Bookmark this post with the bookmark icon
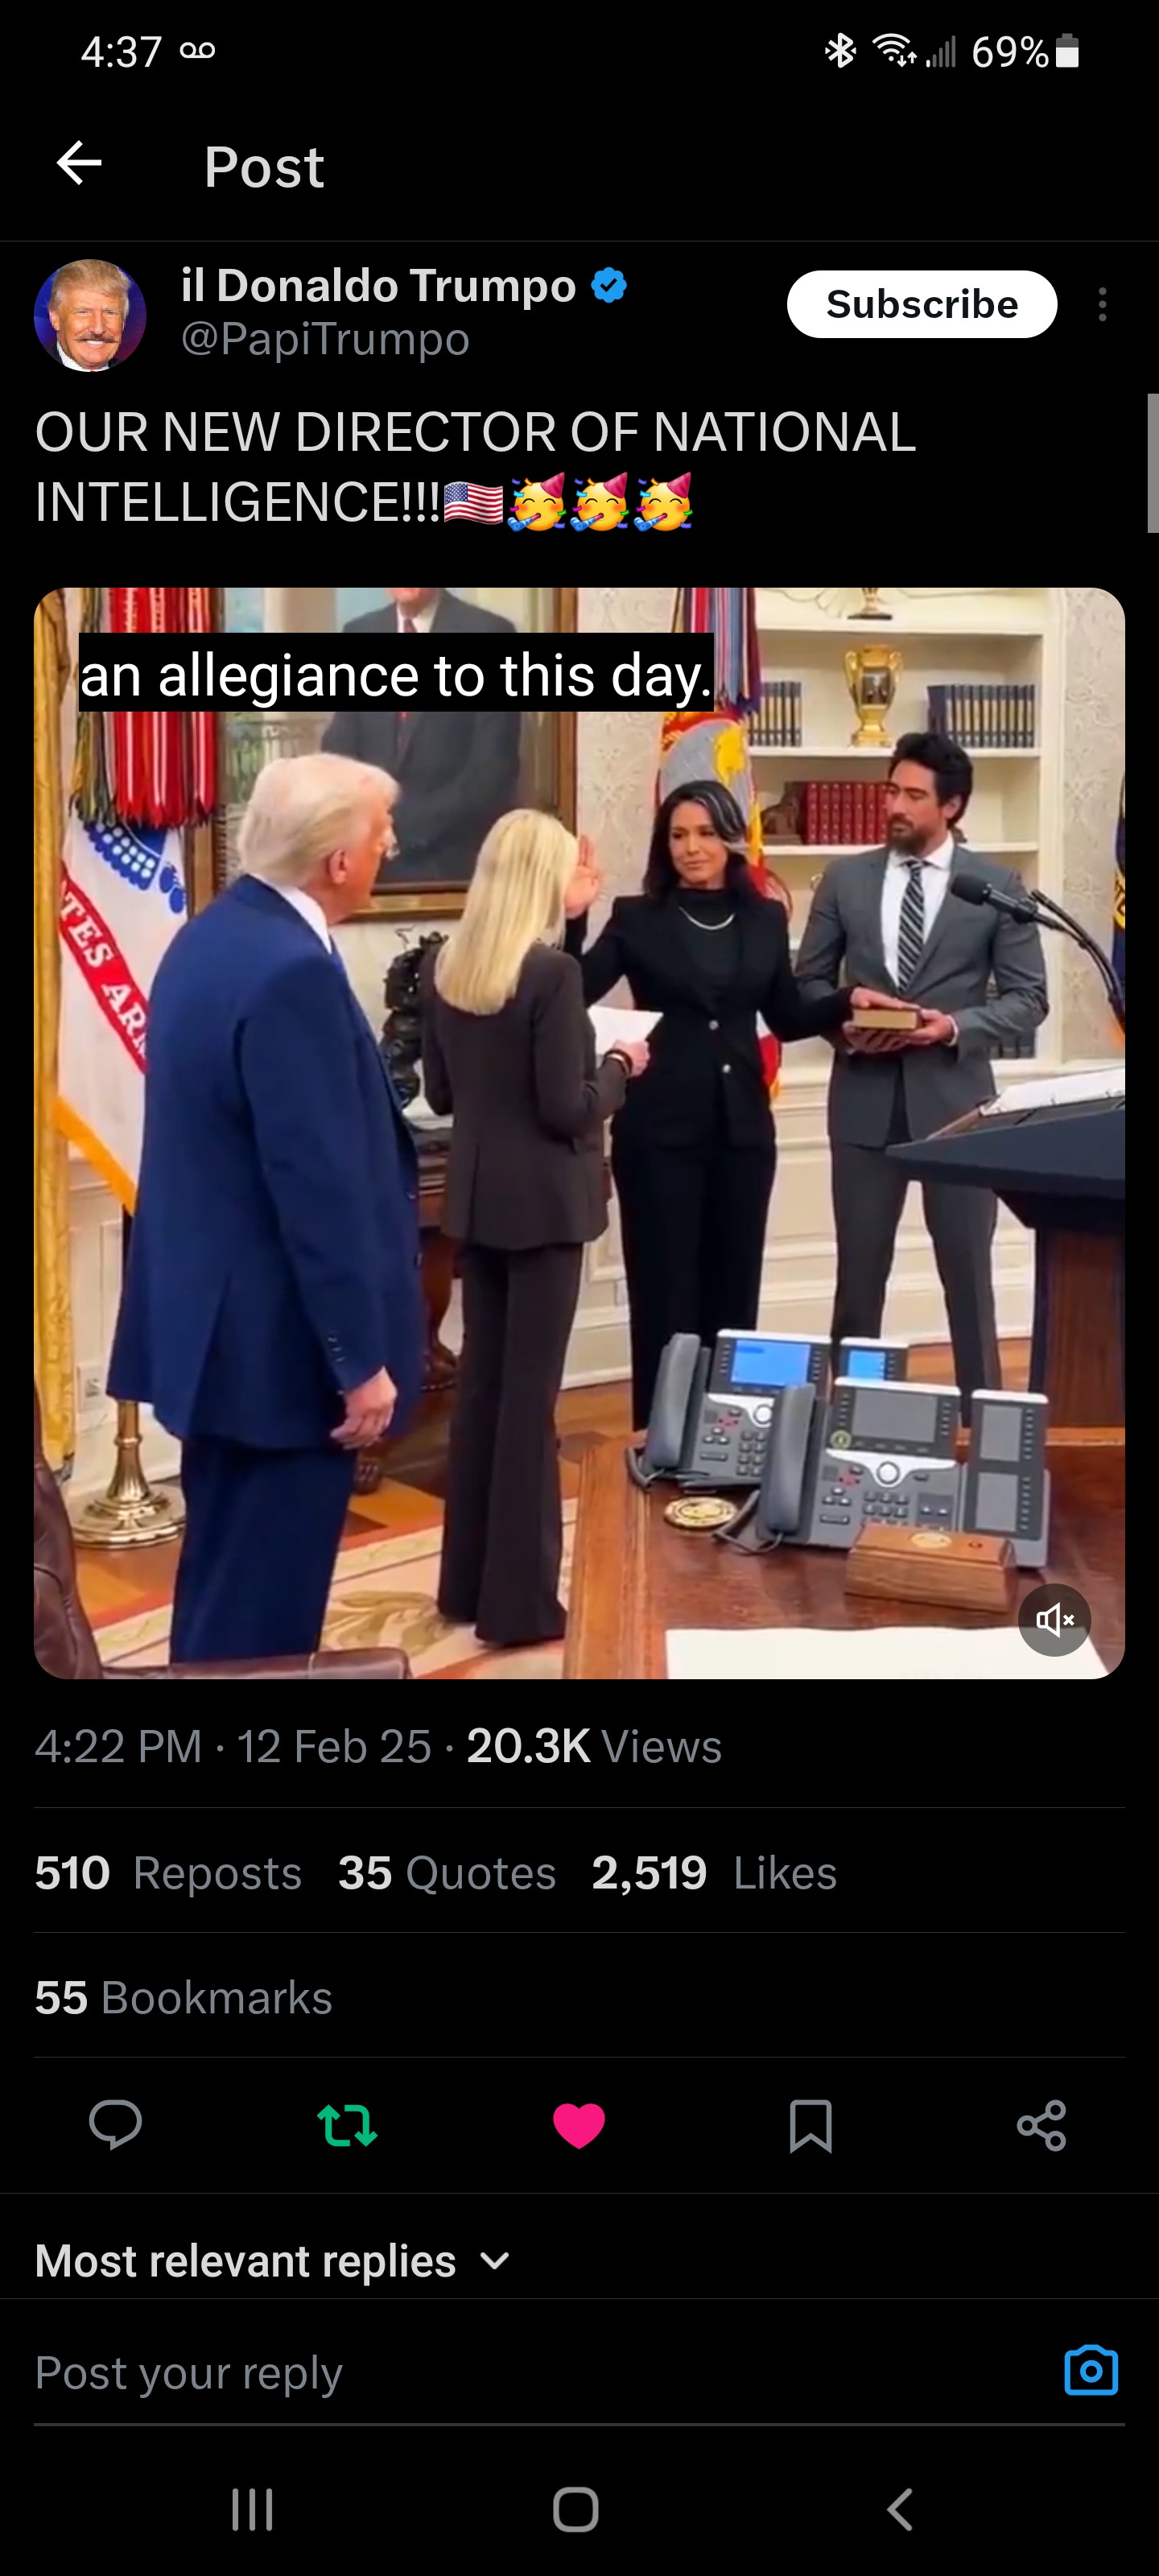The height and width of the screenshot is (2576, 1159). 810,2125
